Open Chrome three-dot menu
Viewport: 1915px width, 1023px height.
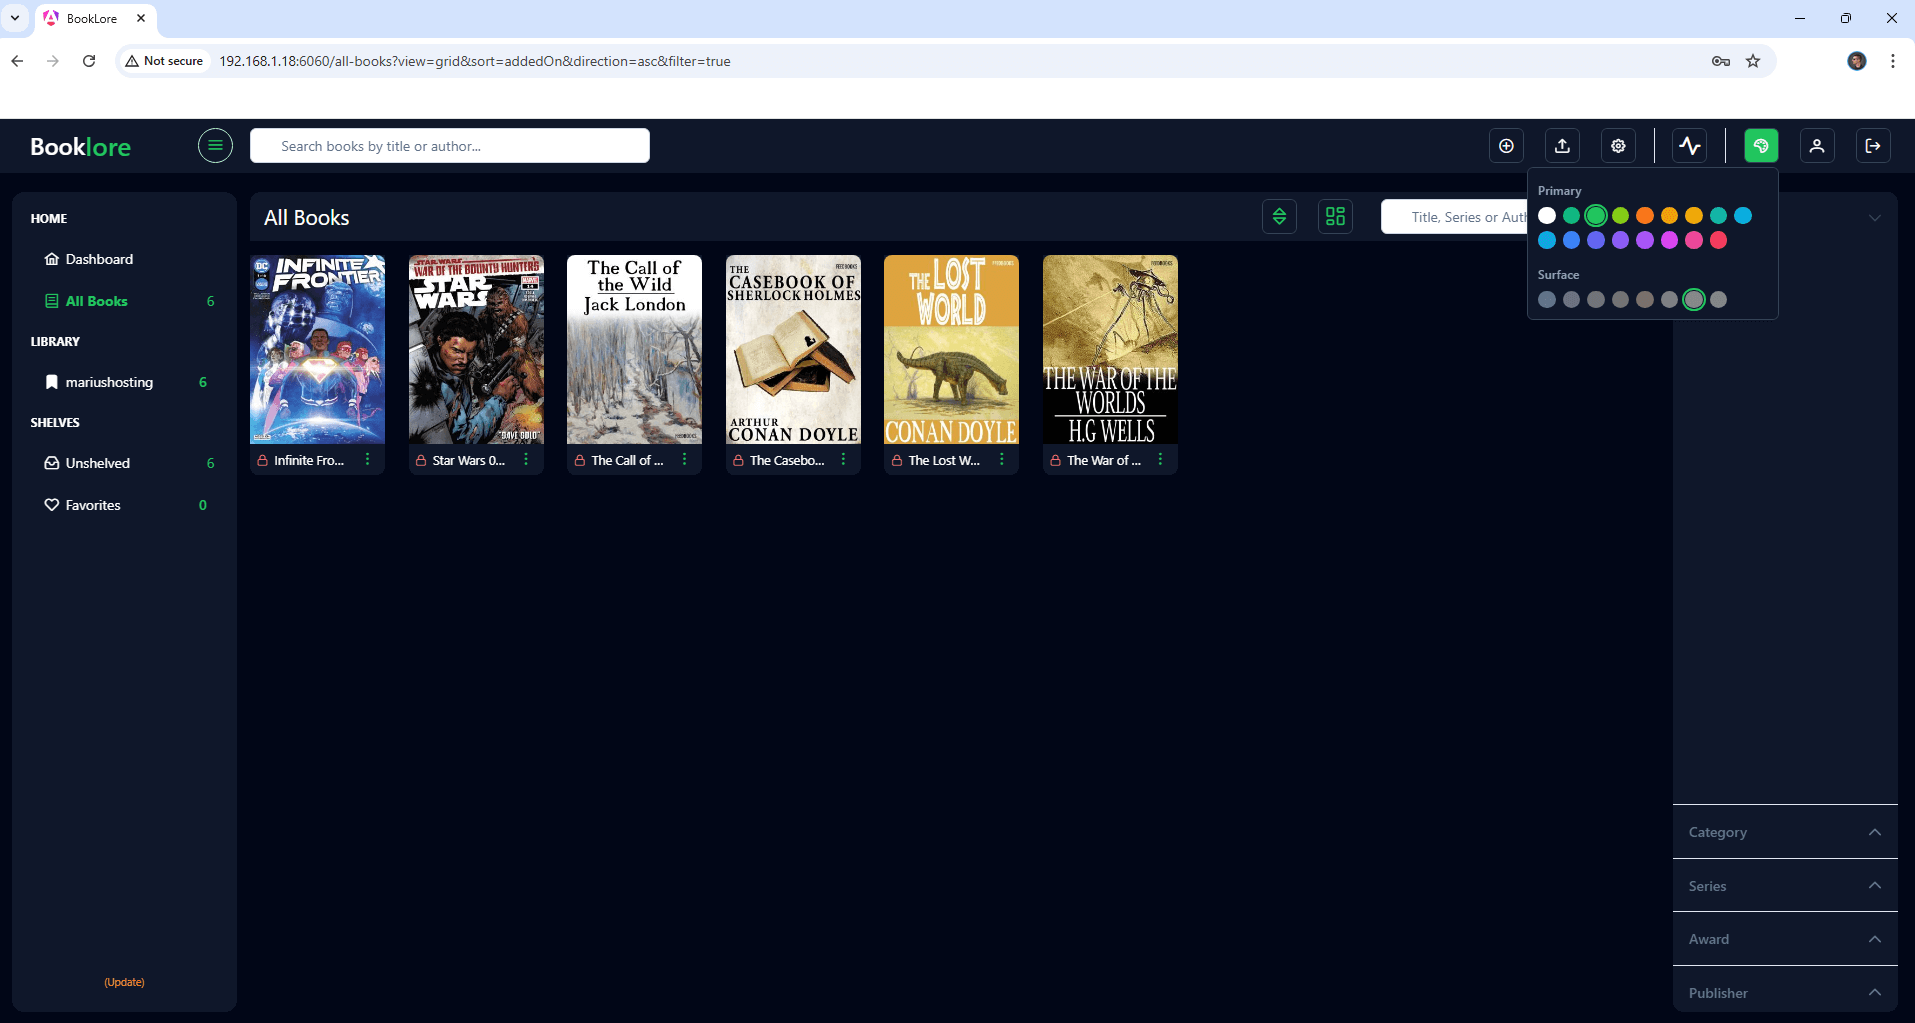point(1893,61)
